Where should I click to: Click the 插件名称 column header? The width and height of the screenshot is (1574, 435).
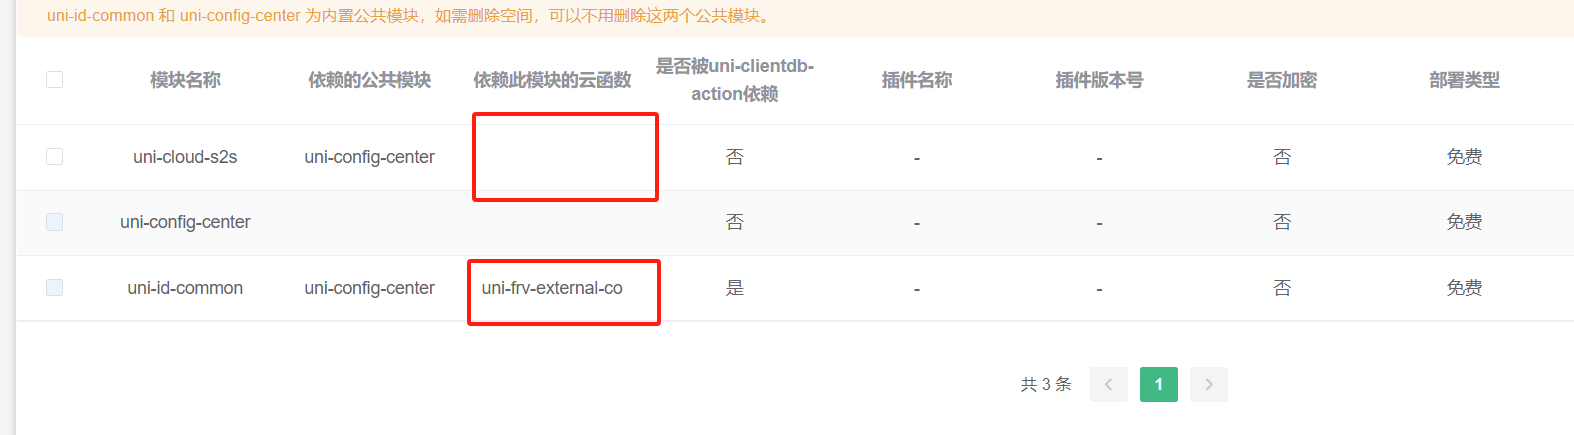coord(917,80)
